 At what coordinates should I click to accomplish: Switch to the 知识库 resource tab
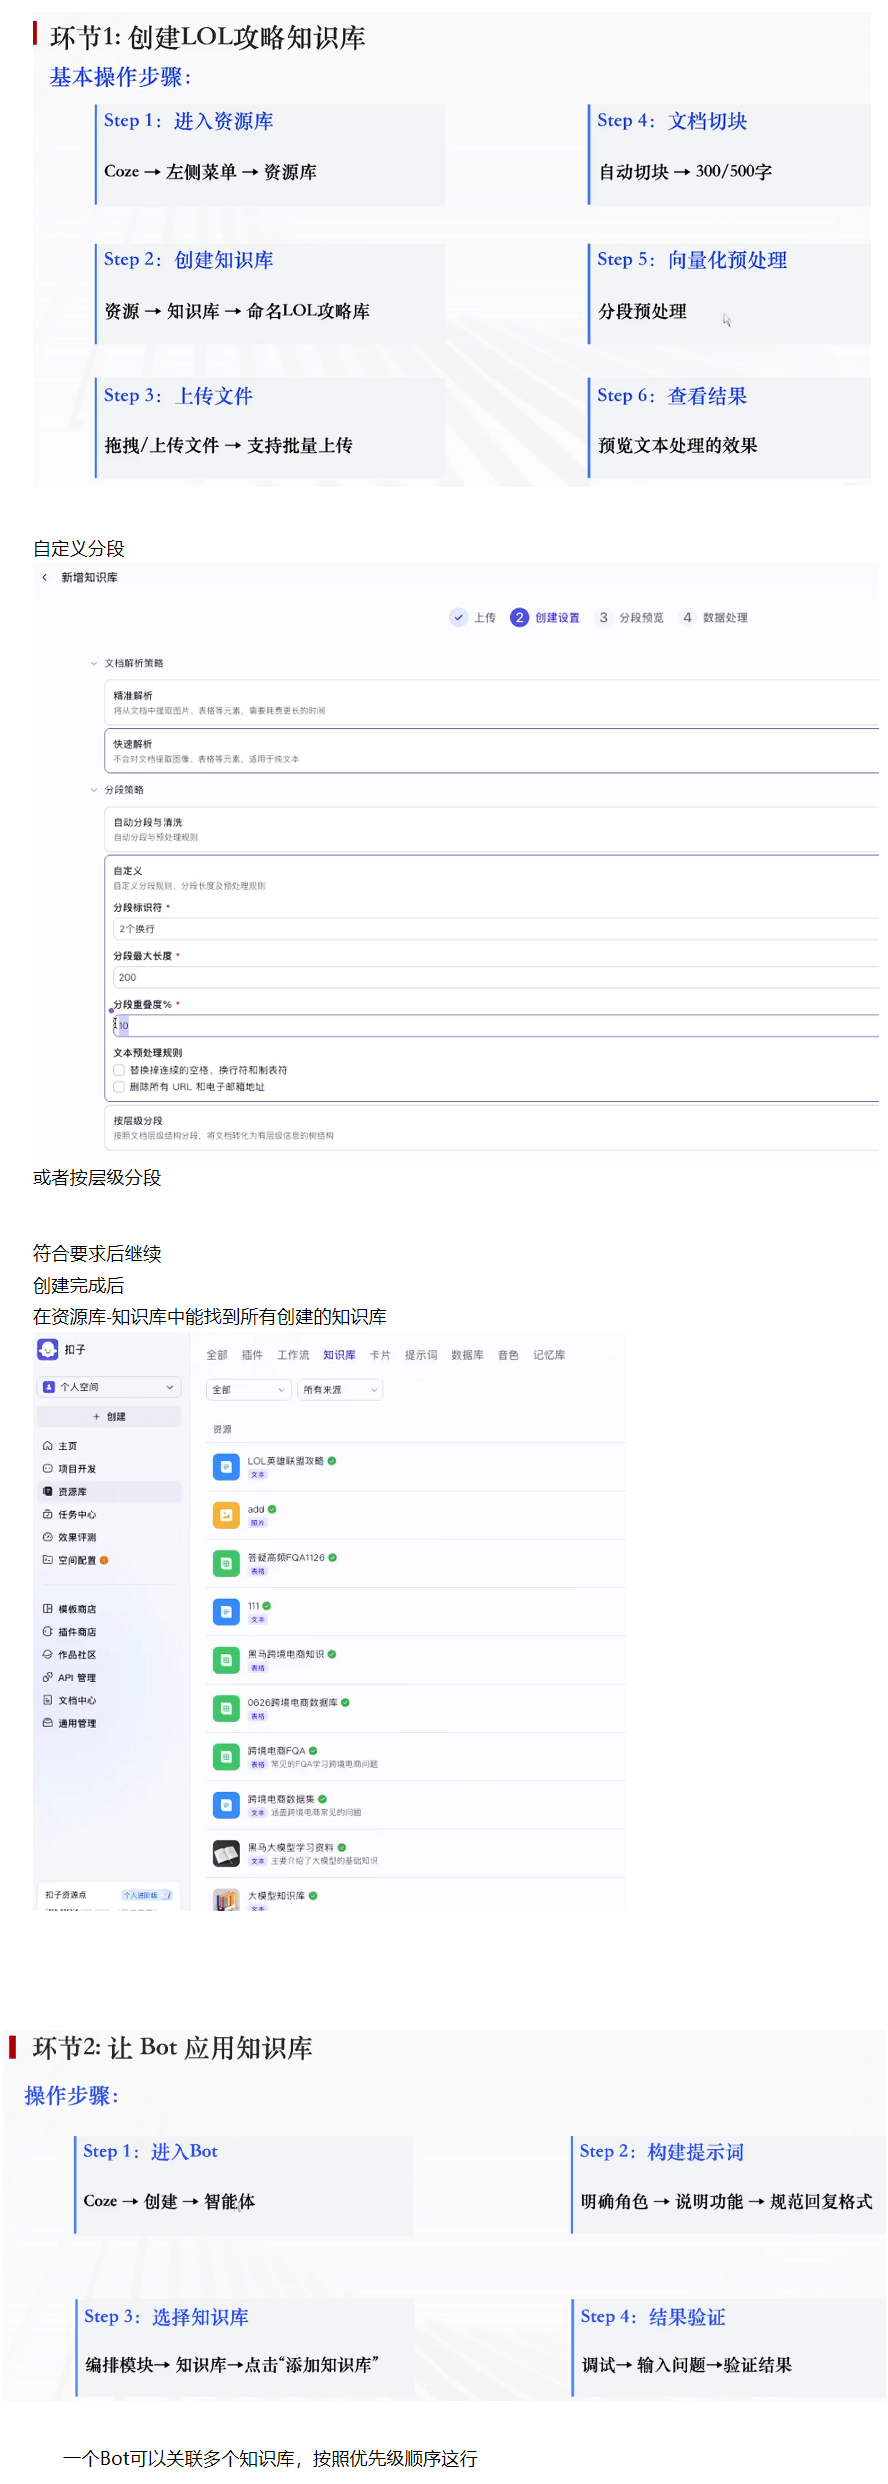[339, 1355]
